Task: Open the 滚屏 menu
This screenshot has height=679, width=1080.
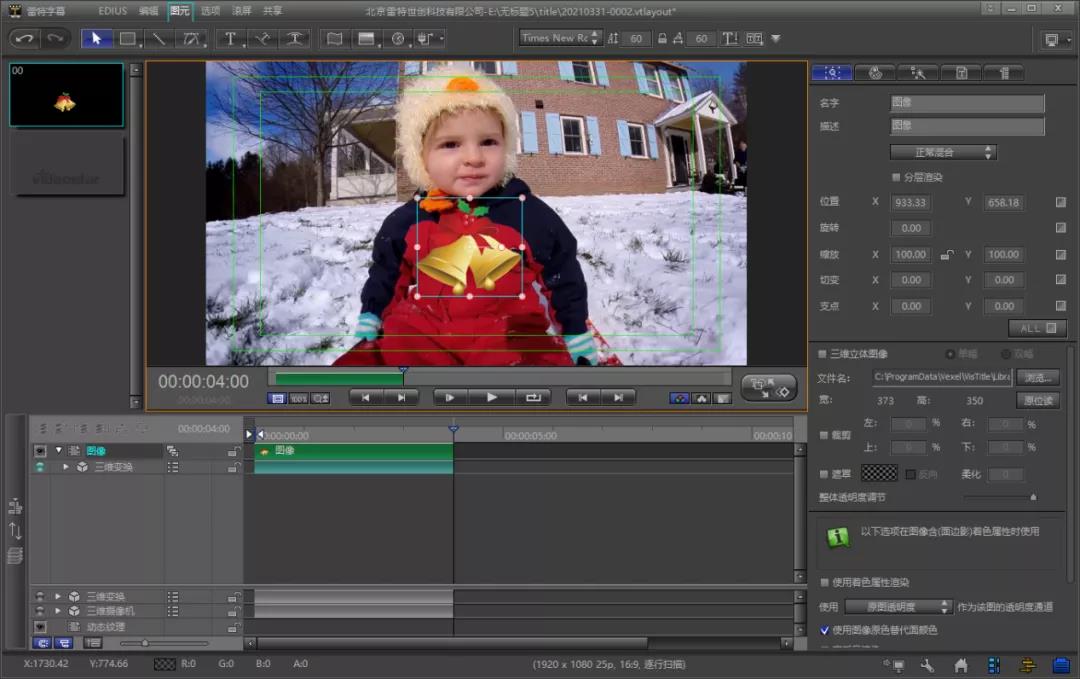Action: coord(241,11)
